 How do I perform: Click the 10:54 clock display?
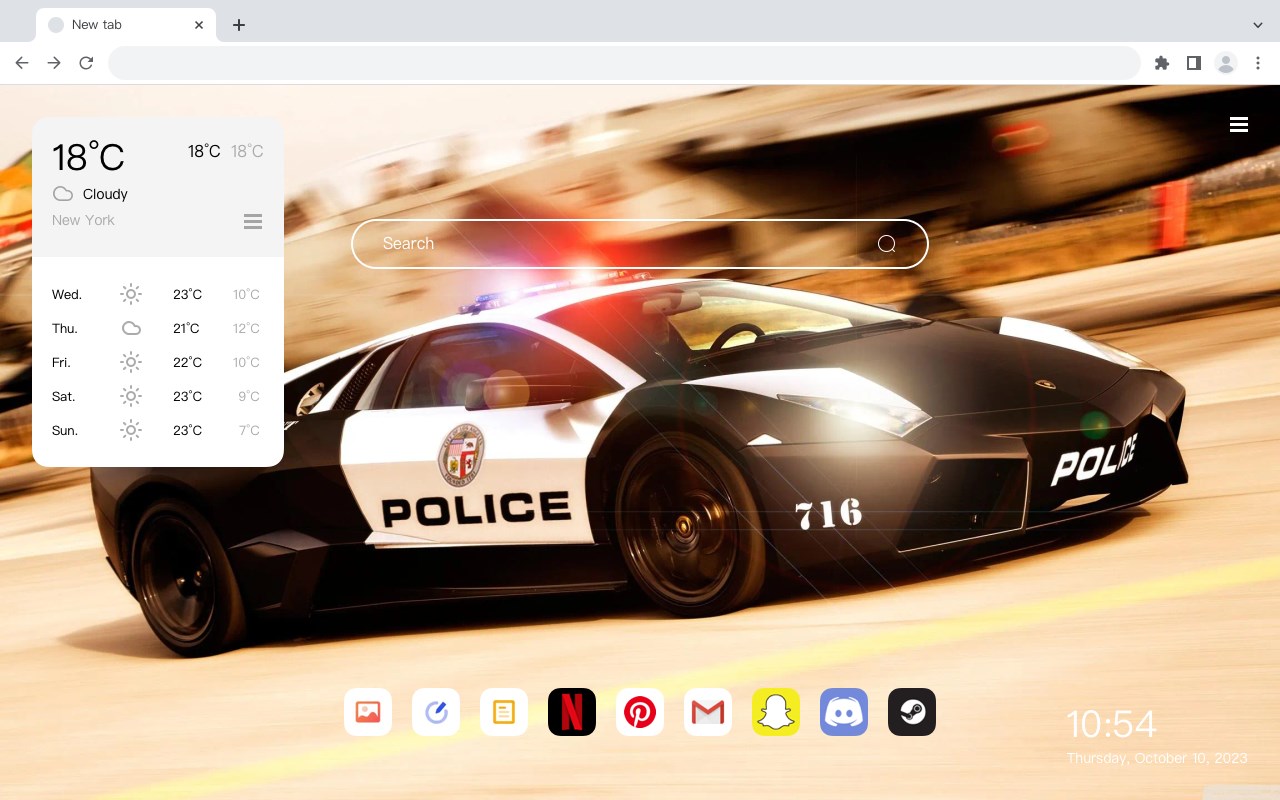(x=1111, y=724)
